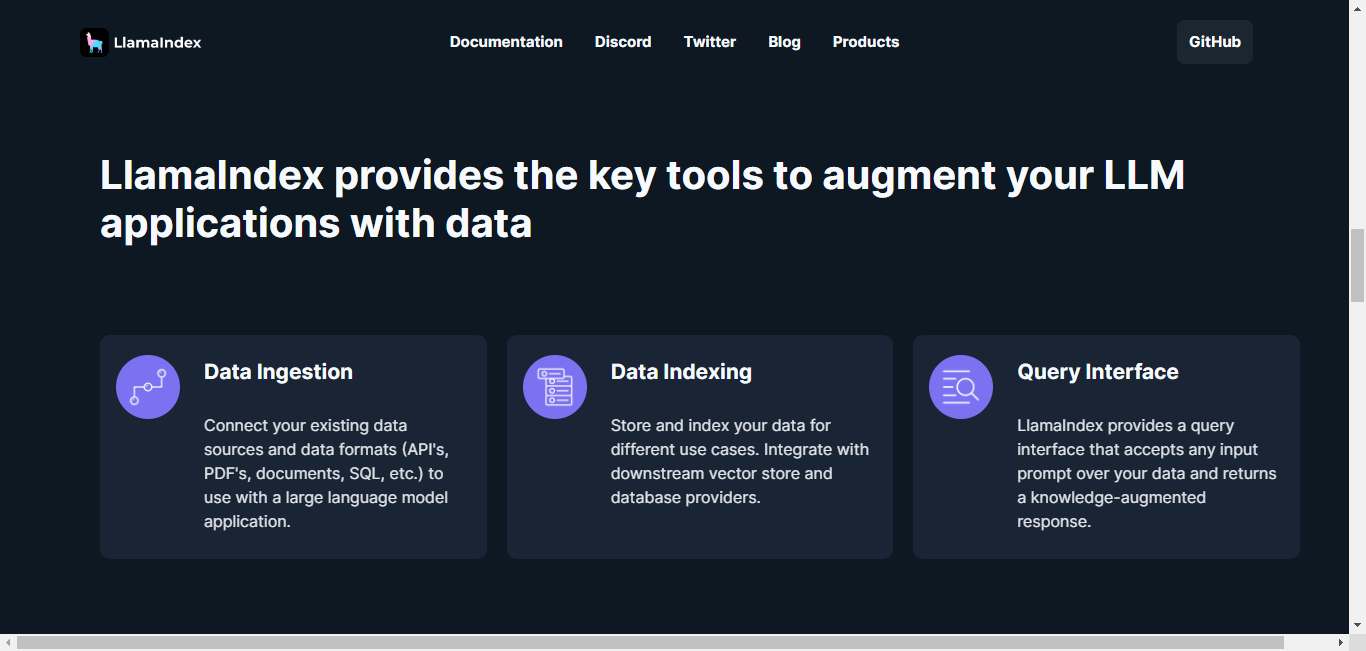Click the vertical scrollbar thumb

1357,265
